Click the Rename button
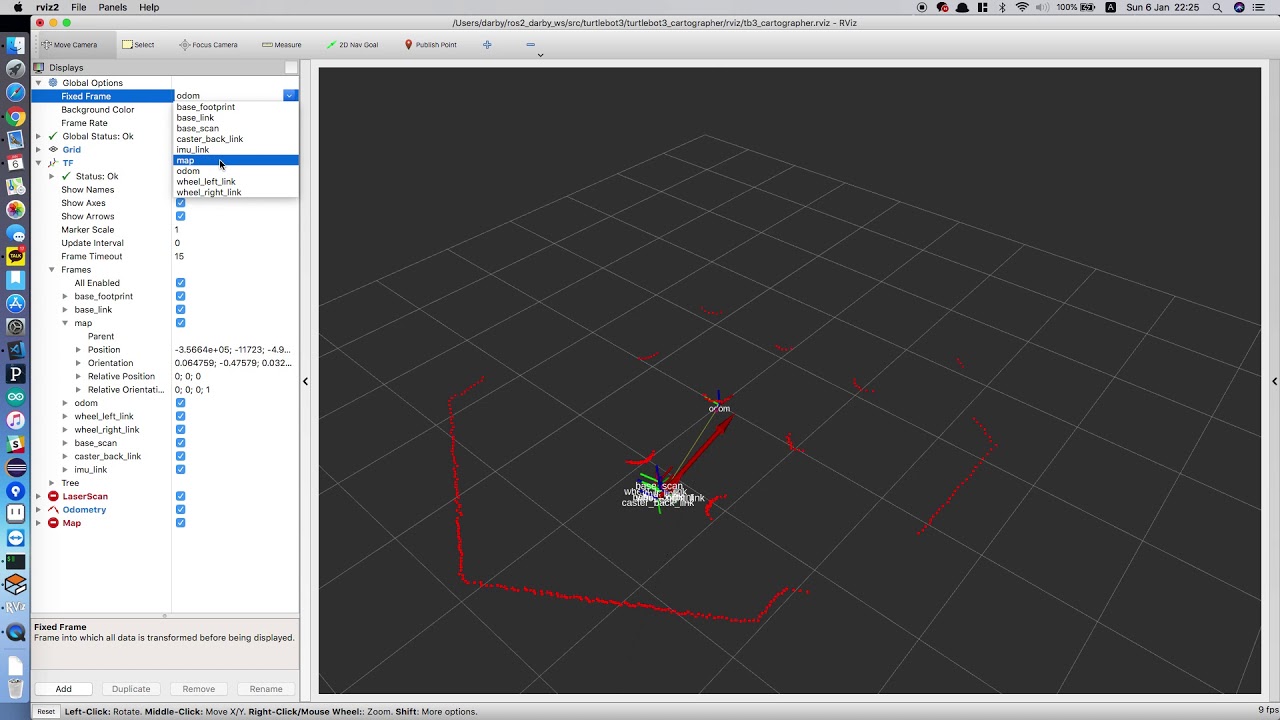Image resolution: width=1280 pixels, height=720 pixels. pos(265,689)
